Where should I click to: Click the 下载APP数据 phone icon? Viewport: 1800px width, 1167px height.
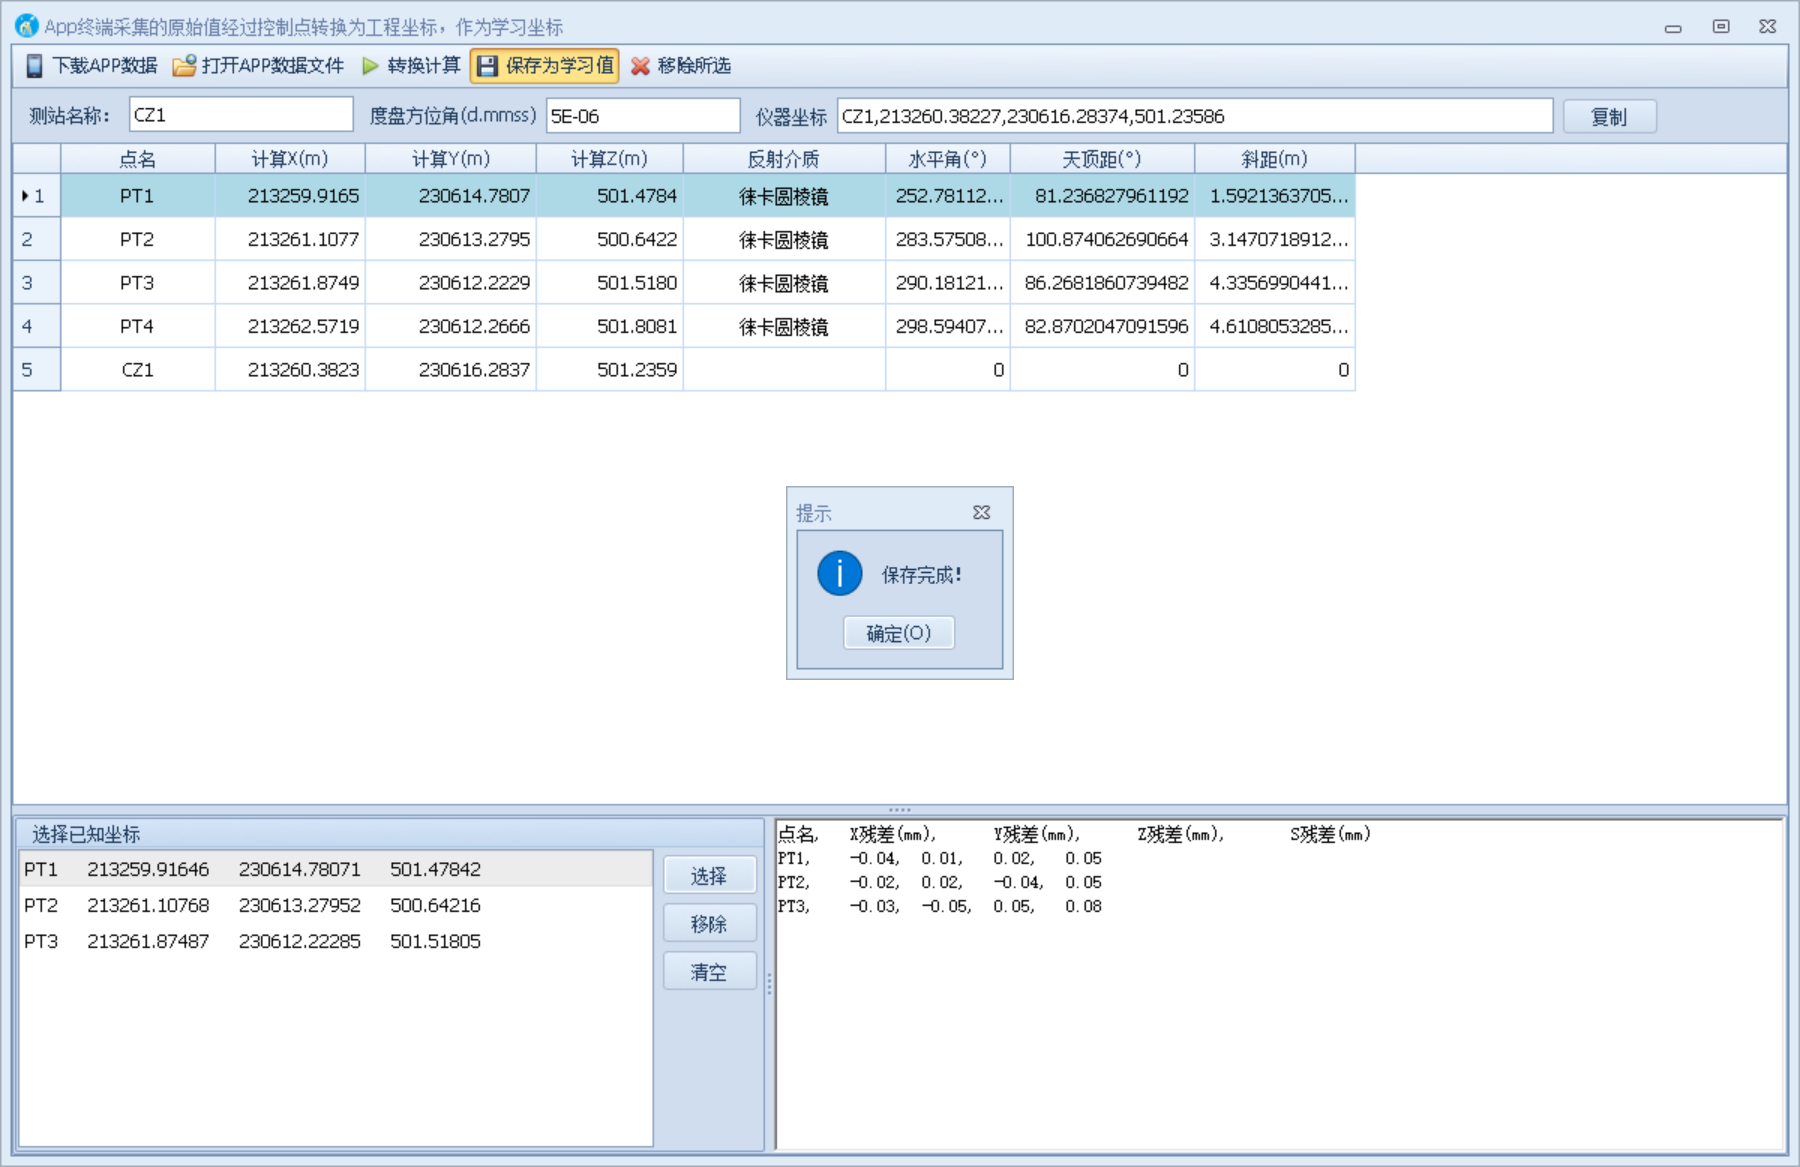(34, 66)
